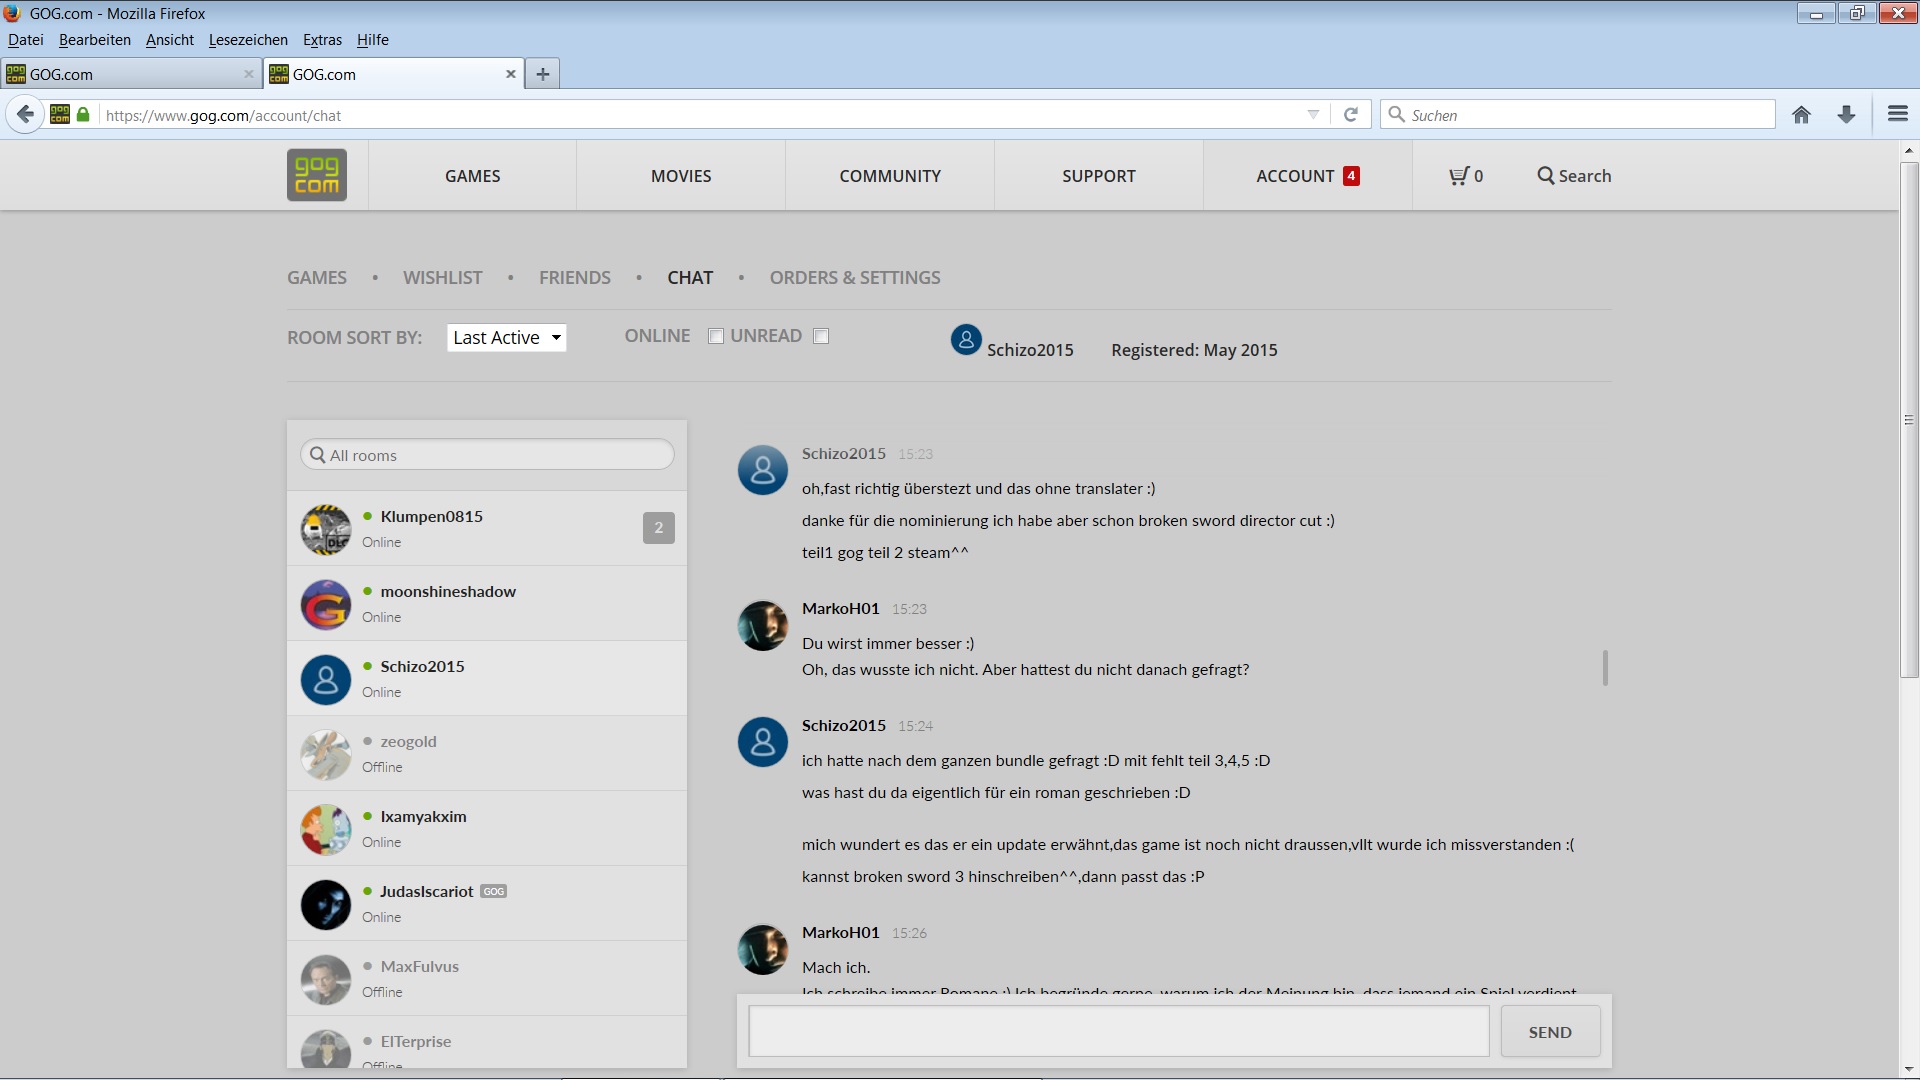Screen dimensions: 1920x1080
Task: Click the Firefox home icon
Action: click(1801, 115)
